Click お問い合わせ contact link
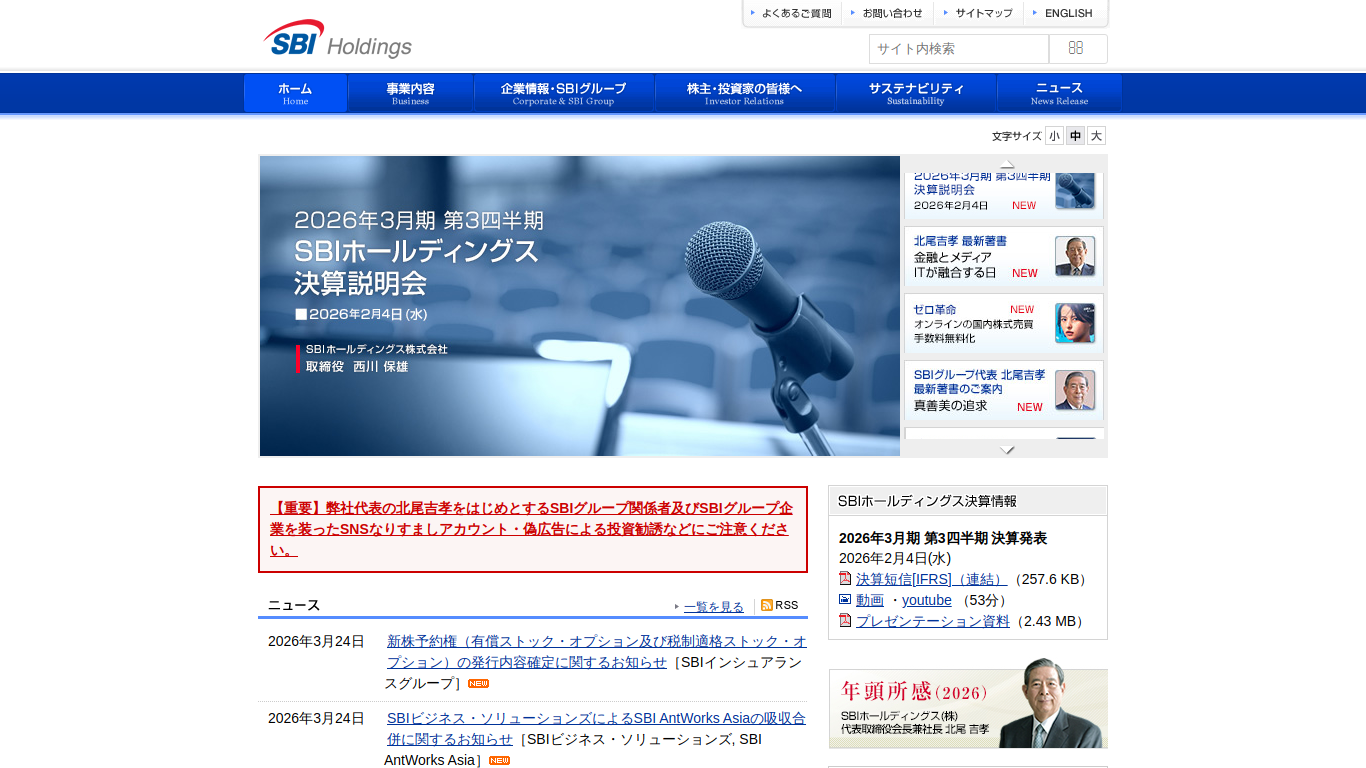 [x=887, y=13]
